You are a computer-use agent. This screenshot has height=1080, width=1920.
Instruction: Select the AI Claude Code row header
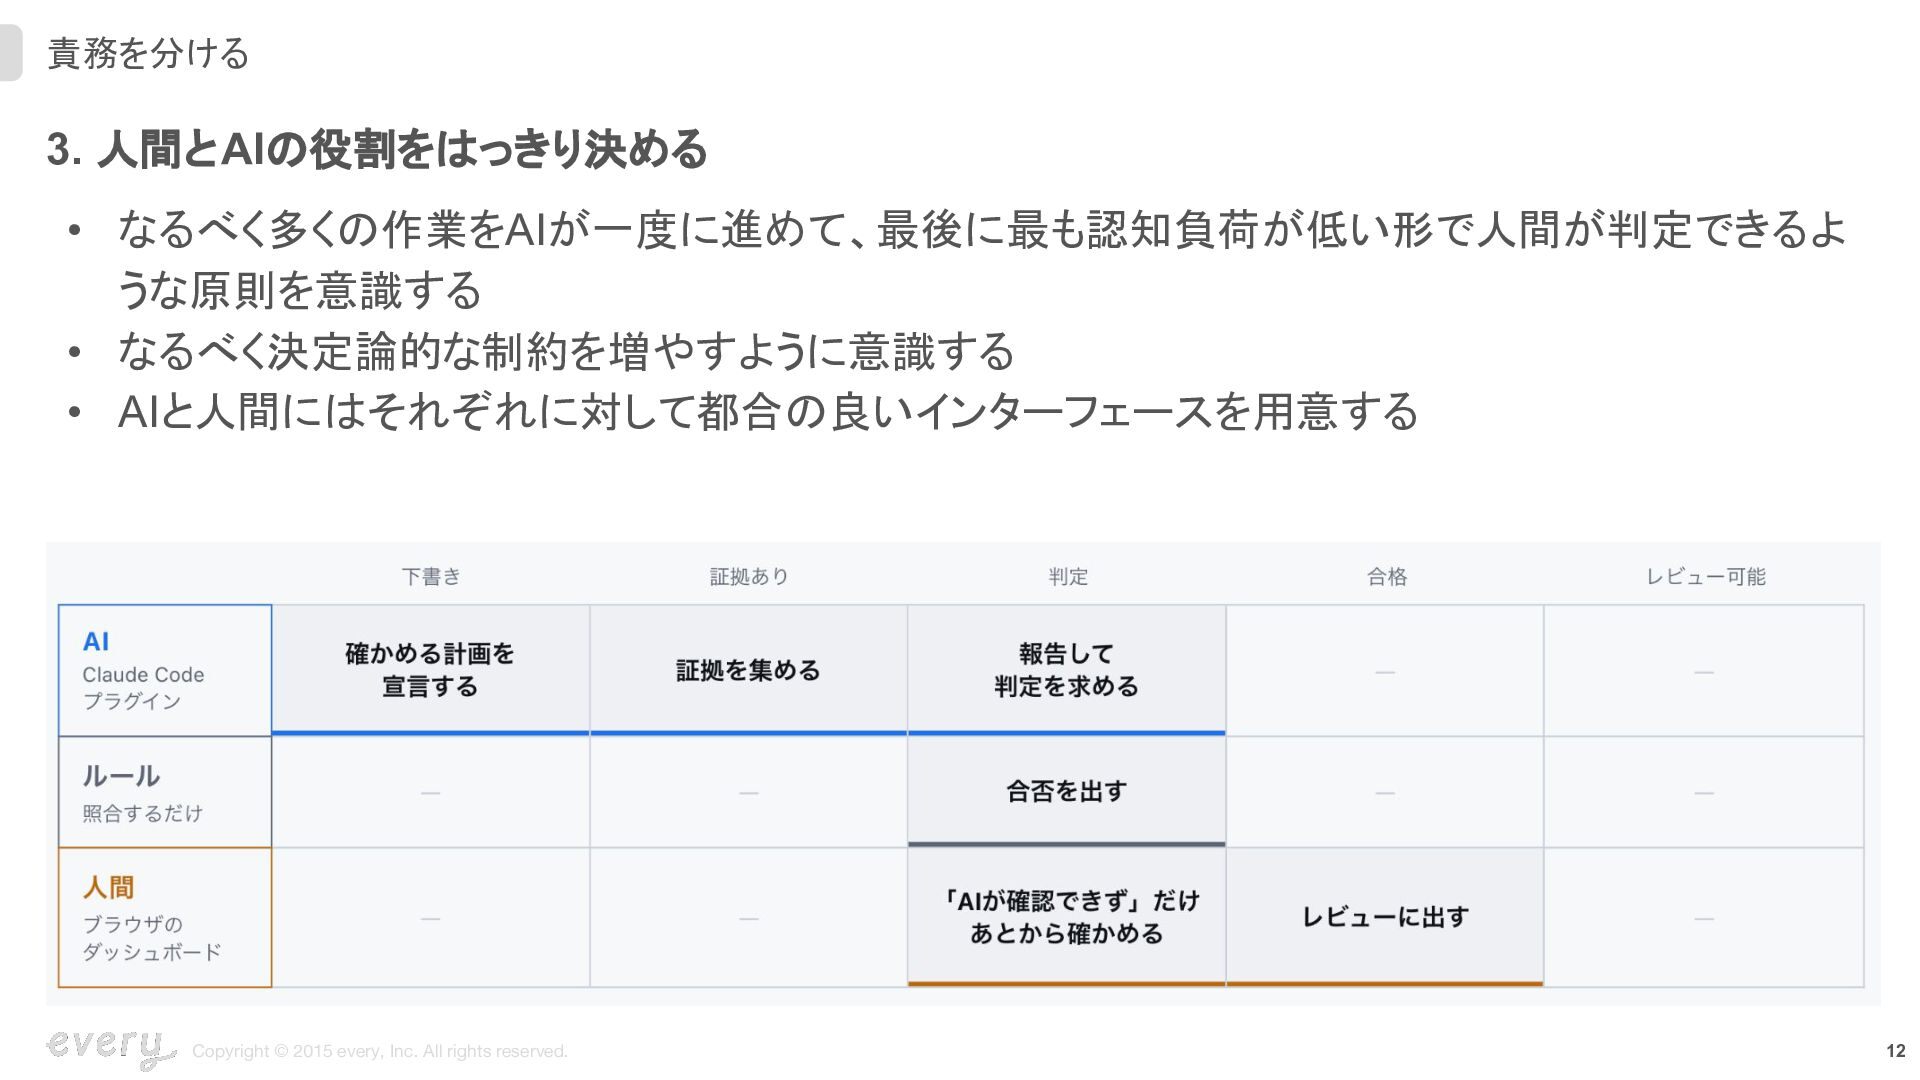click(x=165, y=670)
